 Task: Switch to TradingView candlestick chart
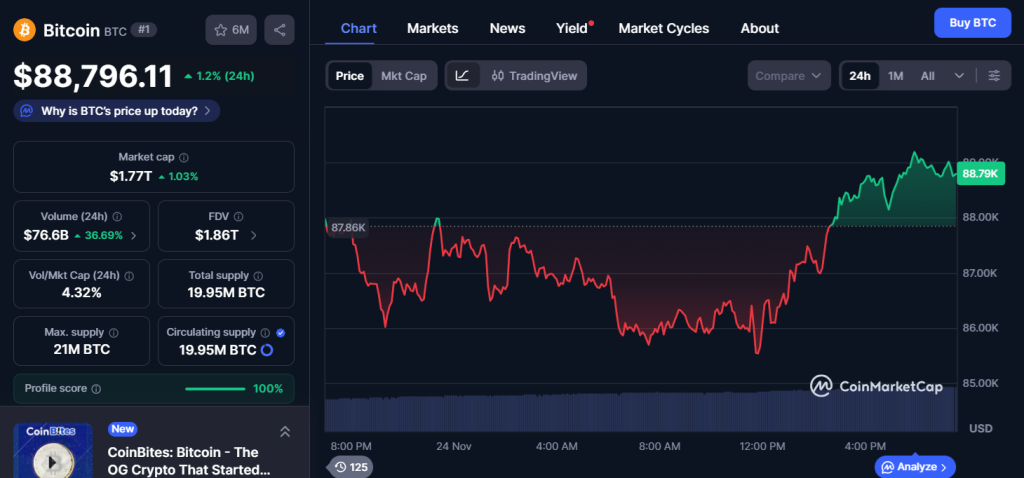pos(534,76)
